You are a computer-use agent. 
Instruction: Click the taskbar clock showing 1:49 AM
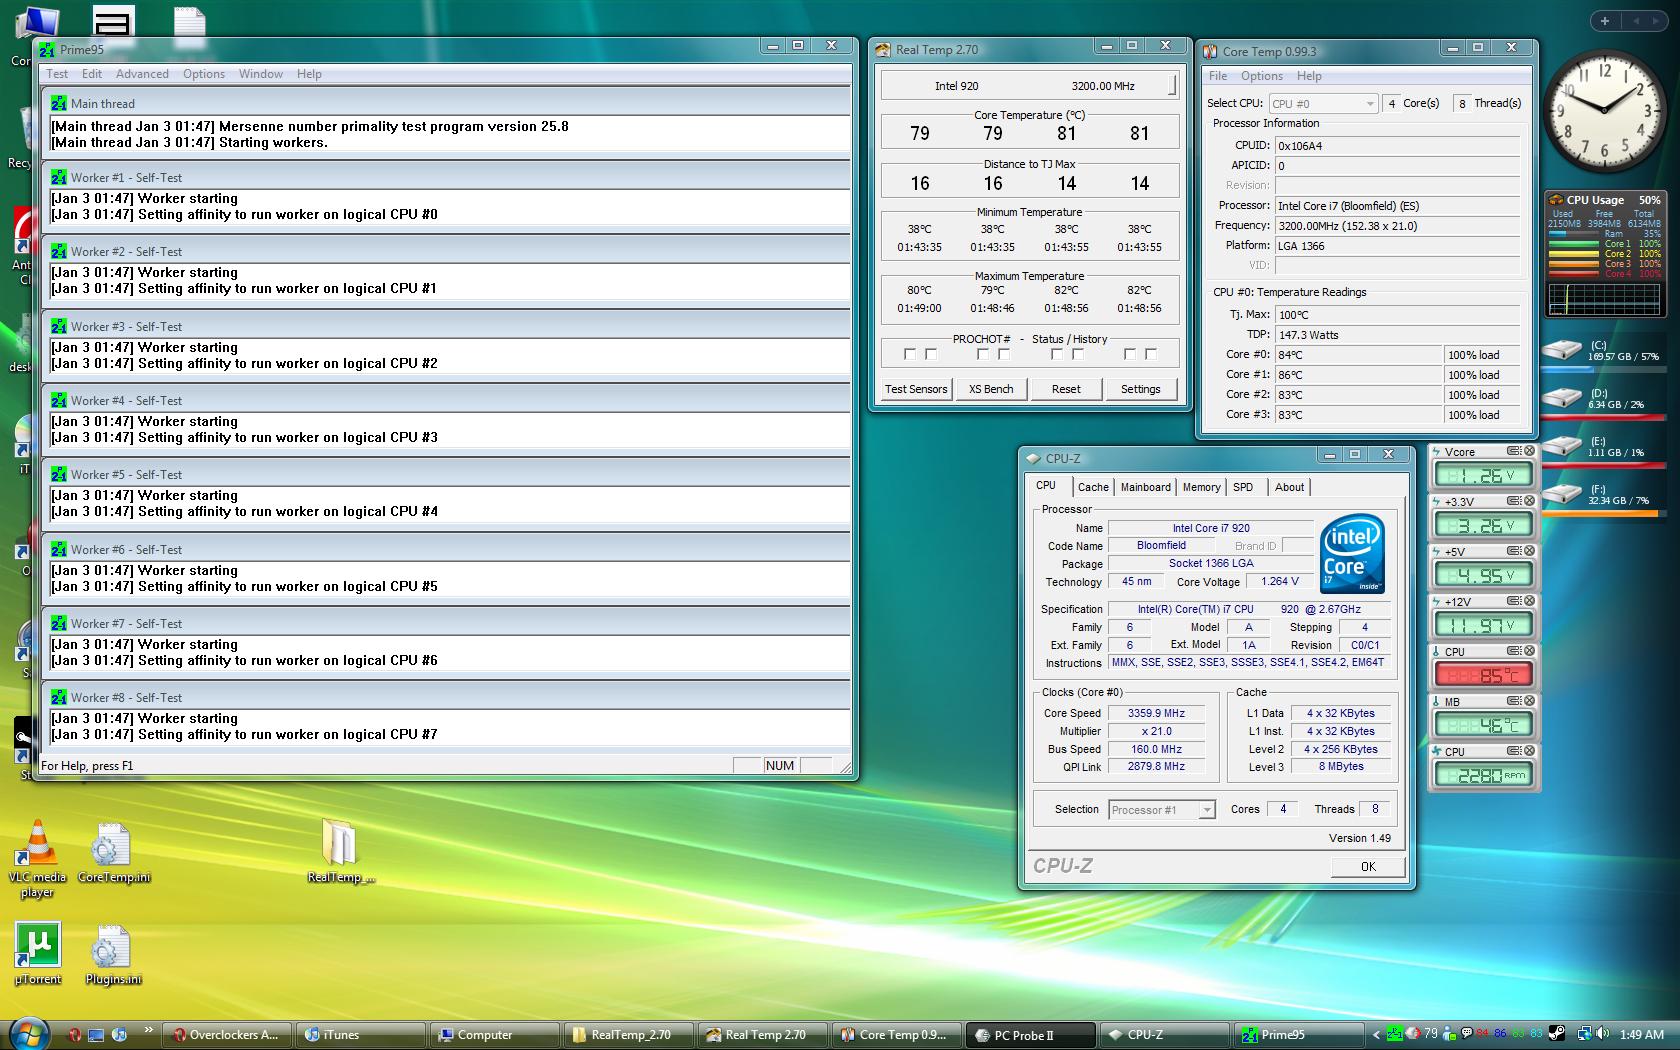coord(1641,1035)
